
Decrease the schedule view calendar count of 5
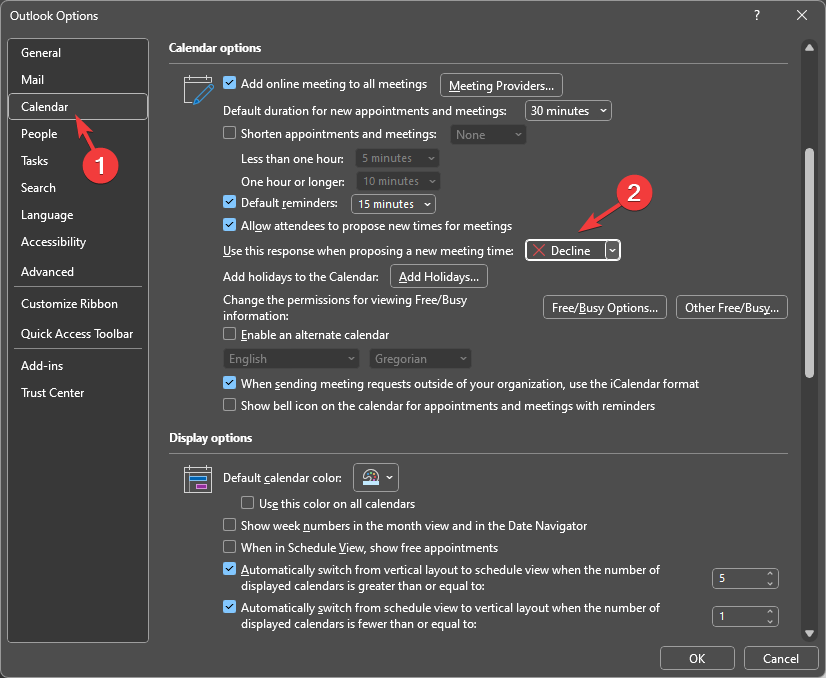[x=770, y=583]
